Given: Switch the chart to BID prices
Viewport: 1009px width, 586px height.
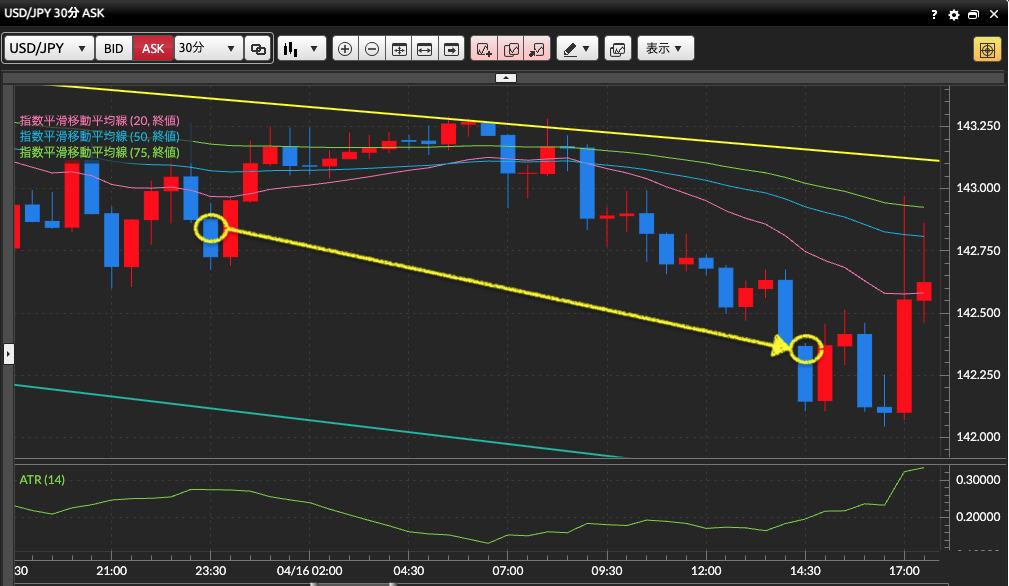Looking at the screenshot, I should [113, 48].
